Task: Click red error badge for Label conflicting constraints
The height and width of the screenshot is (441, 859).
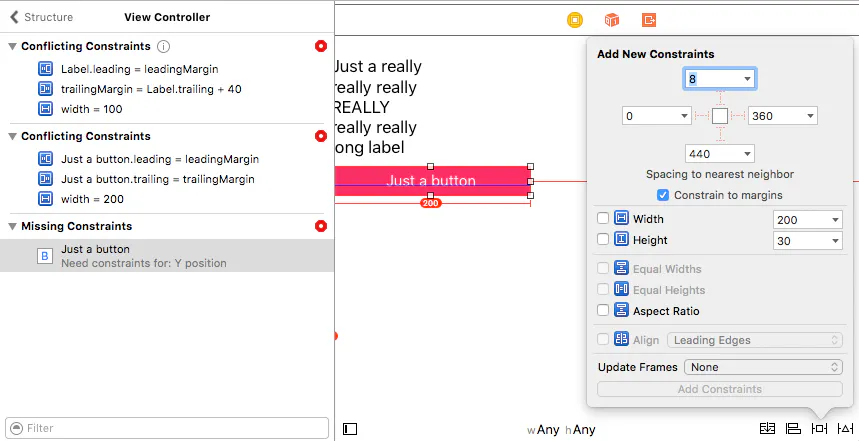Action: click(321, 47)
